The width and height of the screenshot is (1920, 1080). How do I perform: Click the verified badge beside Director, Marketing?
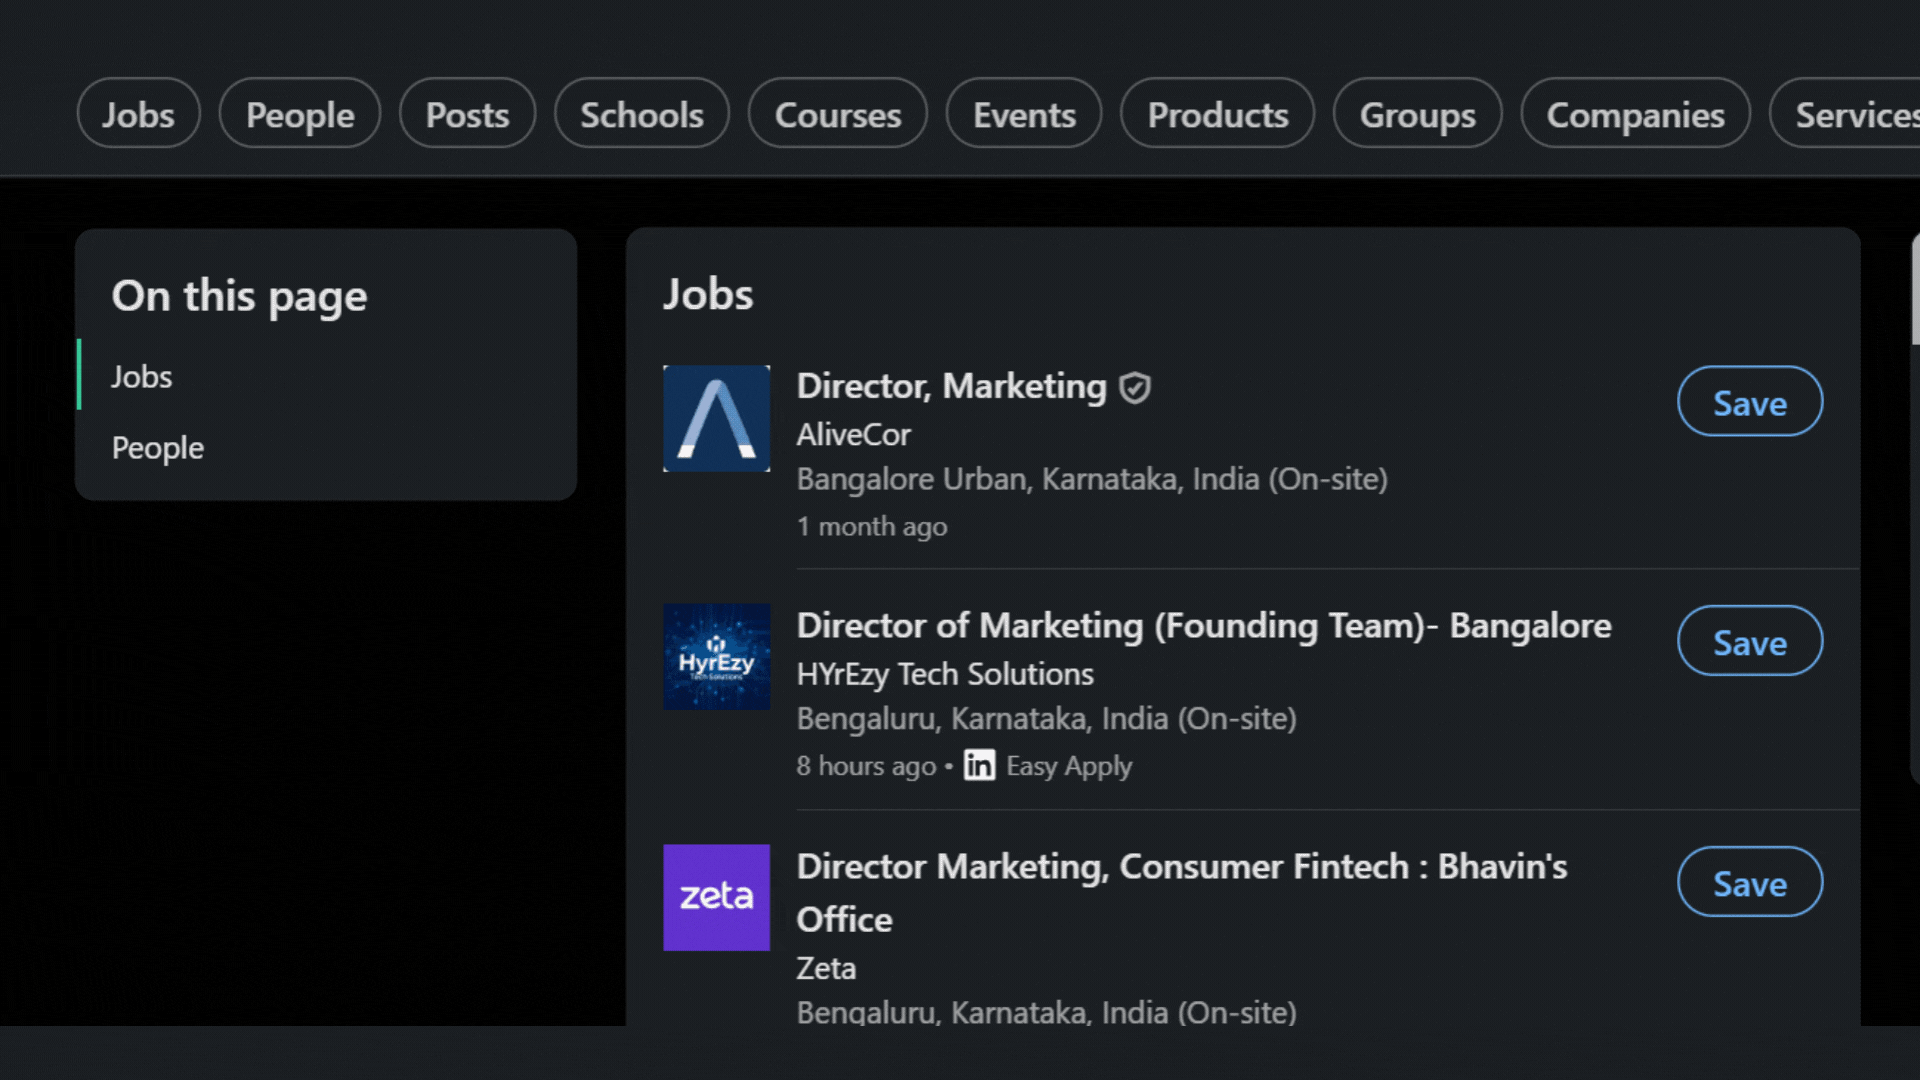pos(1135,387)
